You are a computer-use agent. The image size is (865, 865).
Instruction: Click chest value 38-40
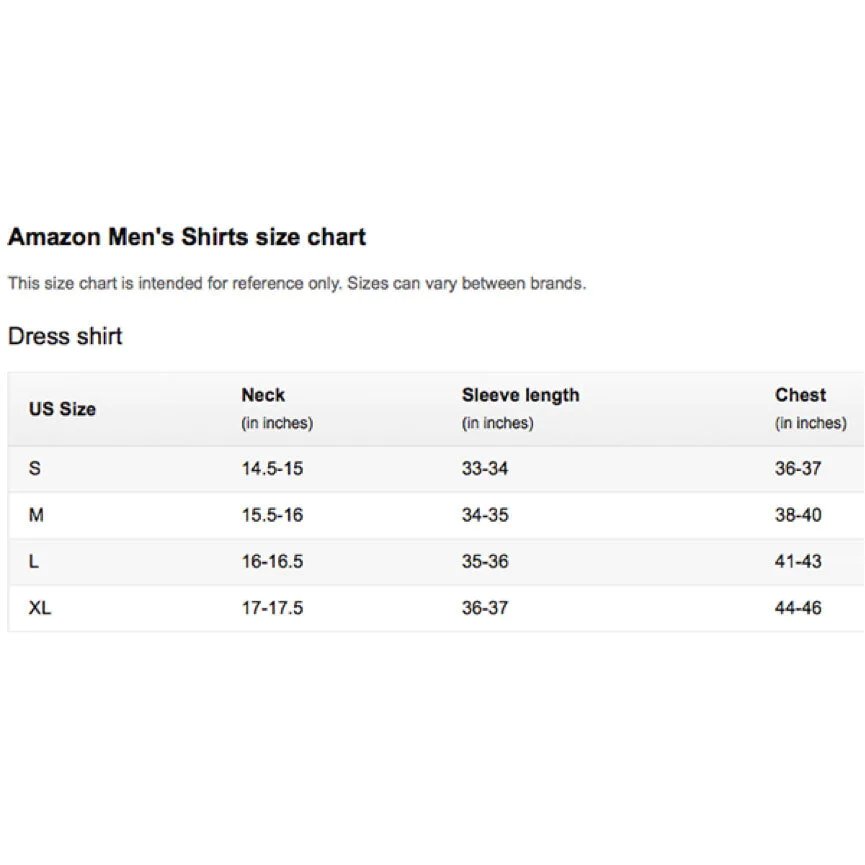tap(798, 515)
